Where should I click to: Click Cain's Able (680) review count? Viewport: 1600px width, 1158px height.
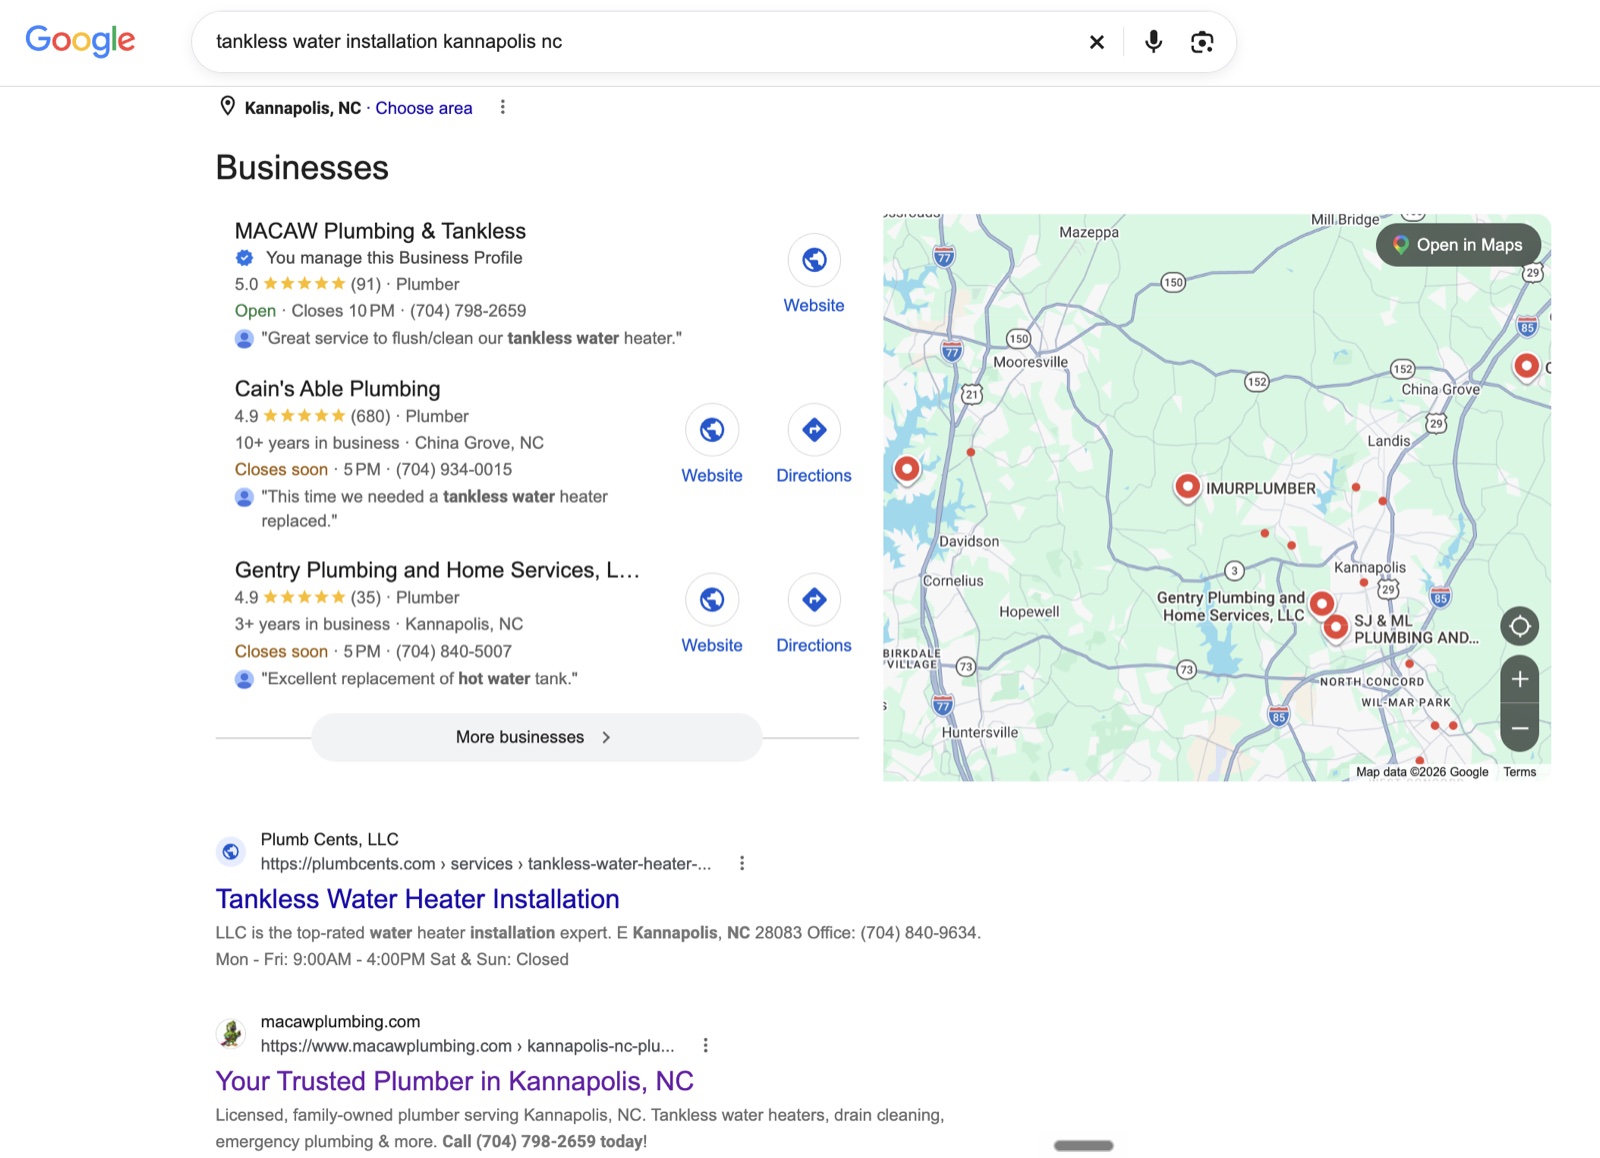(x=370, y=416)
